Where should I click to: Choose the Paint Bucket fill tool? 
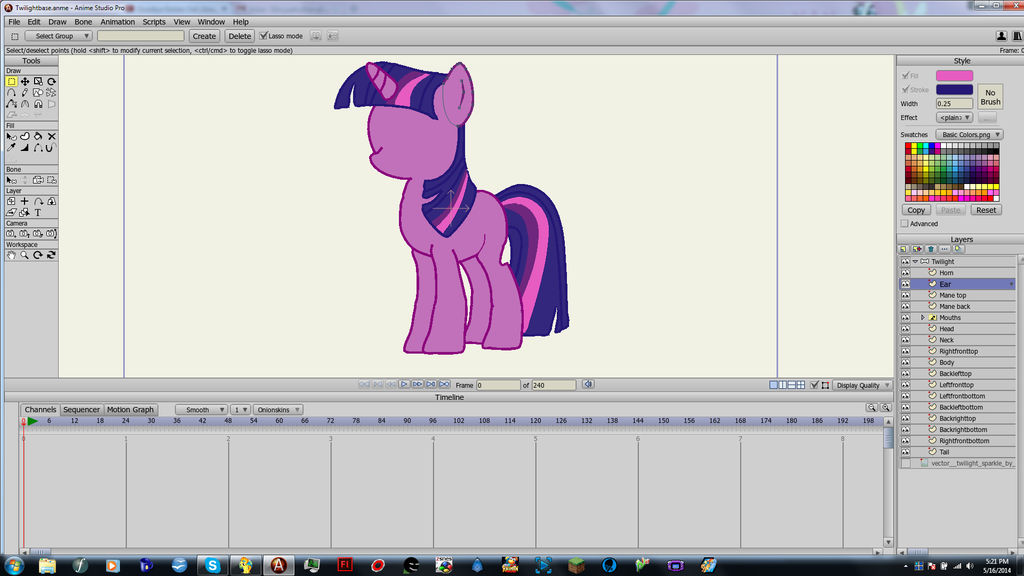[x=38, y=135]
